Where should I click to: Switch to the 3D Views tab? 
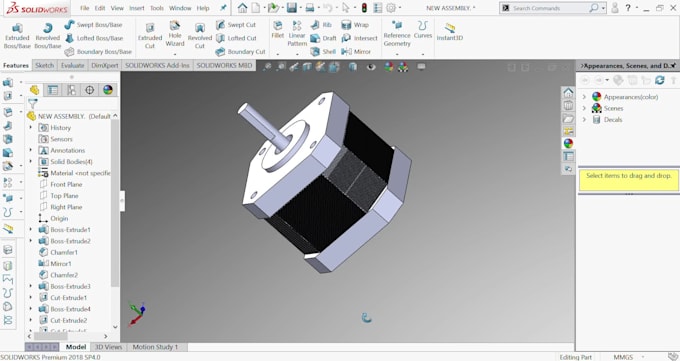(108, 347)
